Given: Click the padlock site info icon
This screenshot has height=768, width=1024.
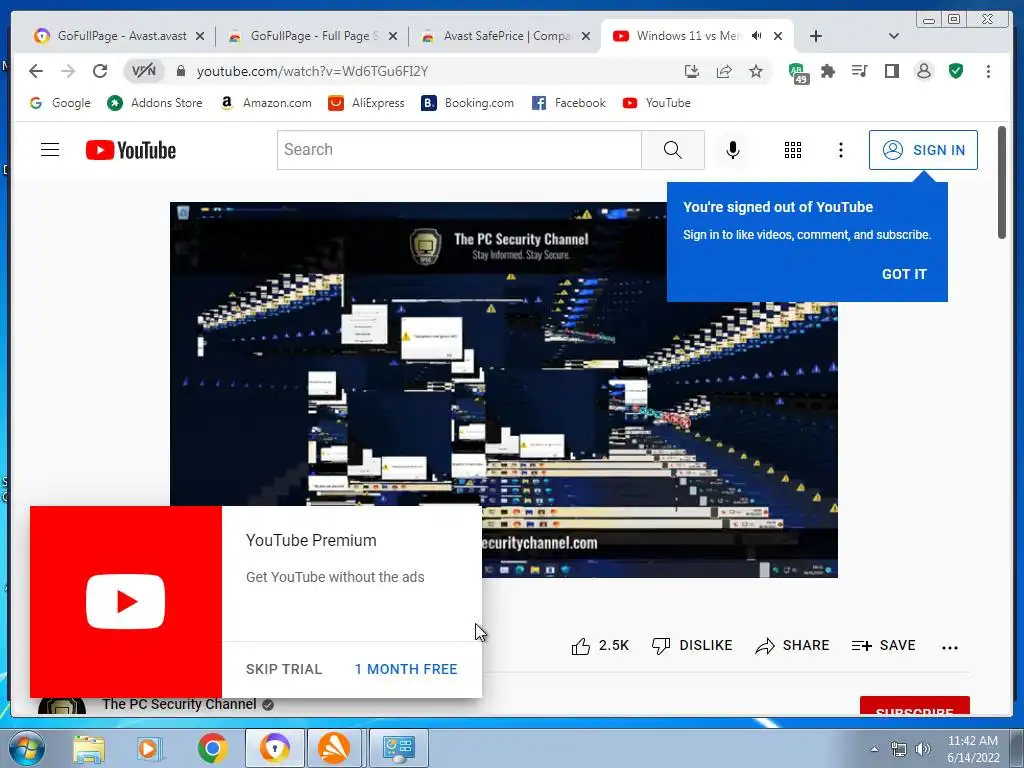Looking at the screenshot, I should pos(181,71).
